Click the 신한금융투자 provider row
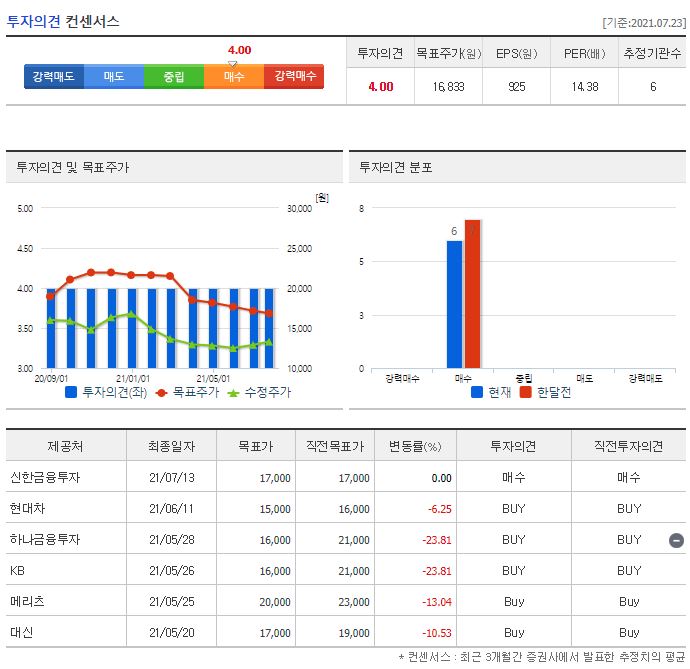 click(x=346, y=477)
